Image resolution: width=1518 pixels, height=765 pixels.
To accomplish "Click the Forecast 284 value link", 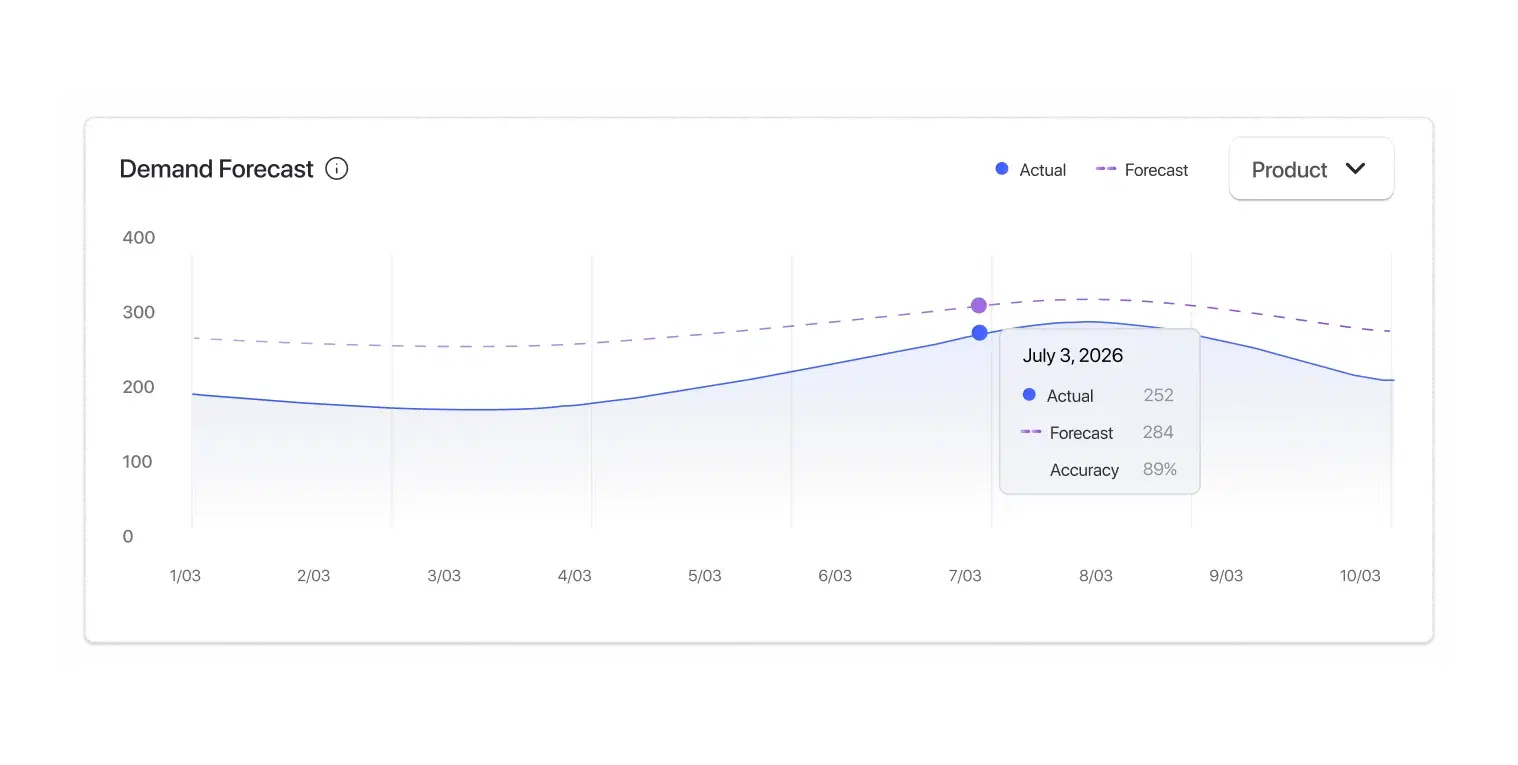I will [x=1157, y=432].
